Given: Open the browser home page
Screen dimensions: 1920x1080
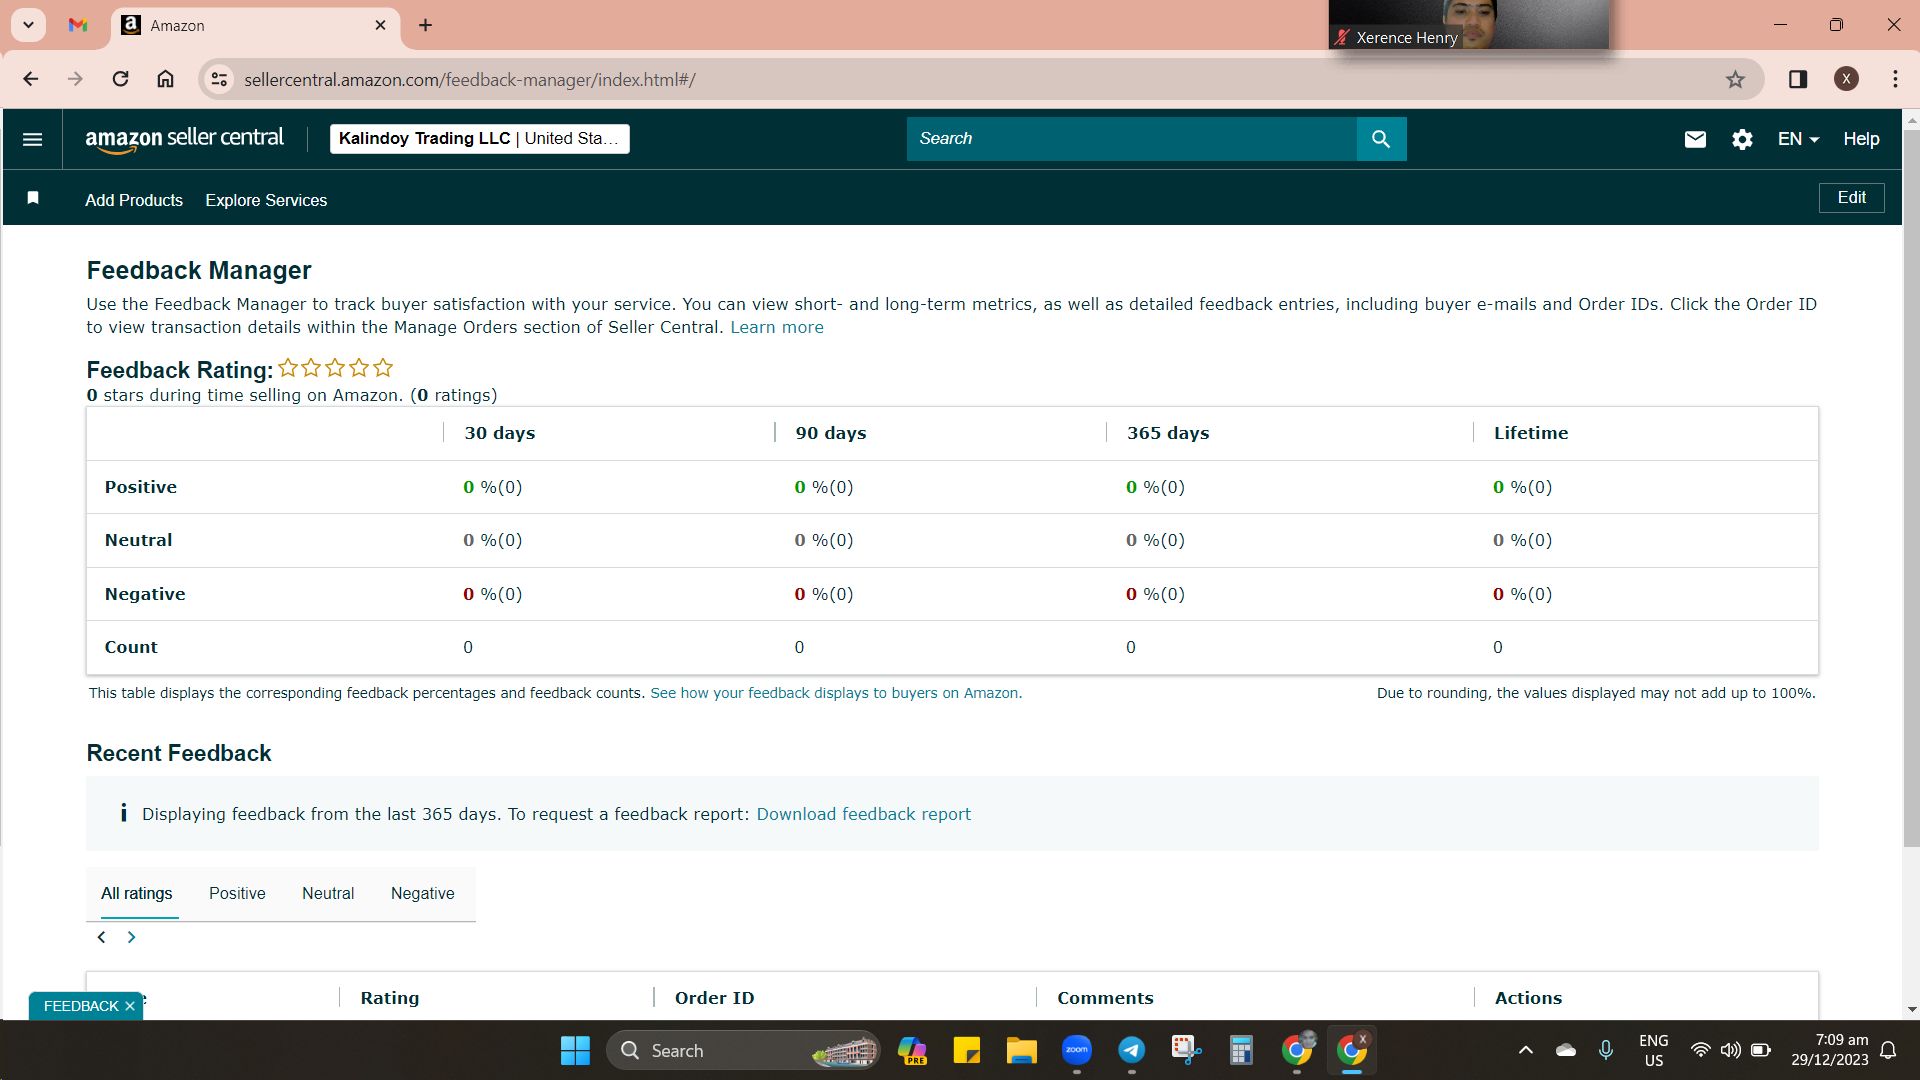Looking at the screenshot, I should [x=165, y=79].
